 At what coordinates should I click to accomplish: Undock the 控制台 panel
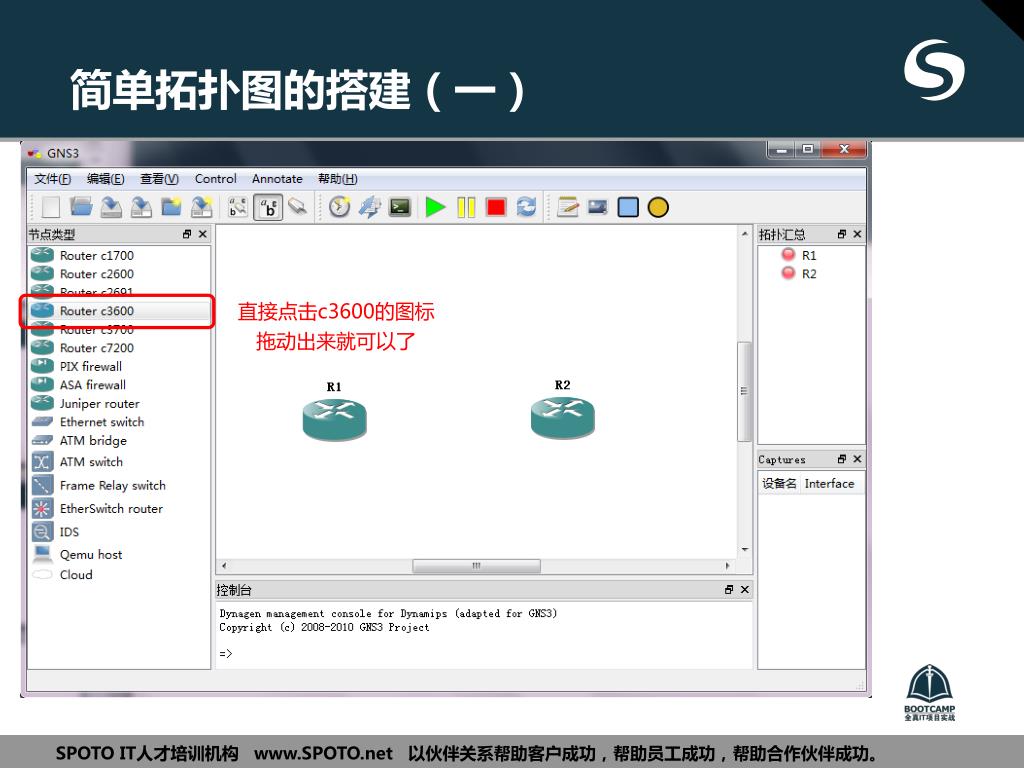(729, 589)
